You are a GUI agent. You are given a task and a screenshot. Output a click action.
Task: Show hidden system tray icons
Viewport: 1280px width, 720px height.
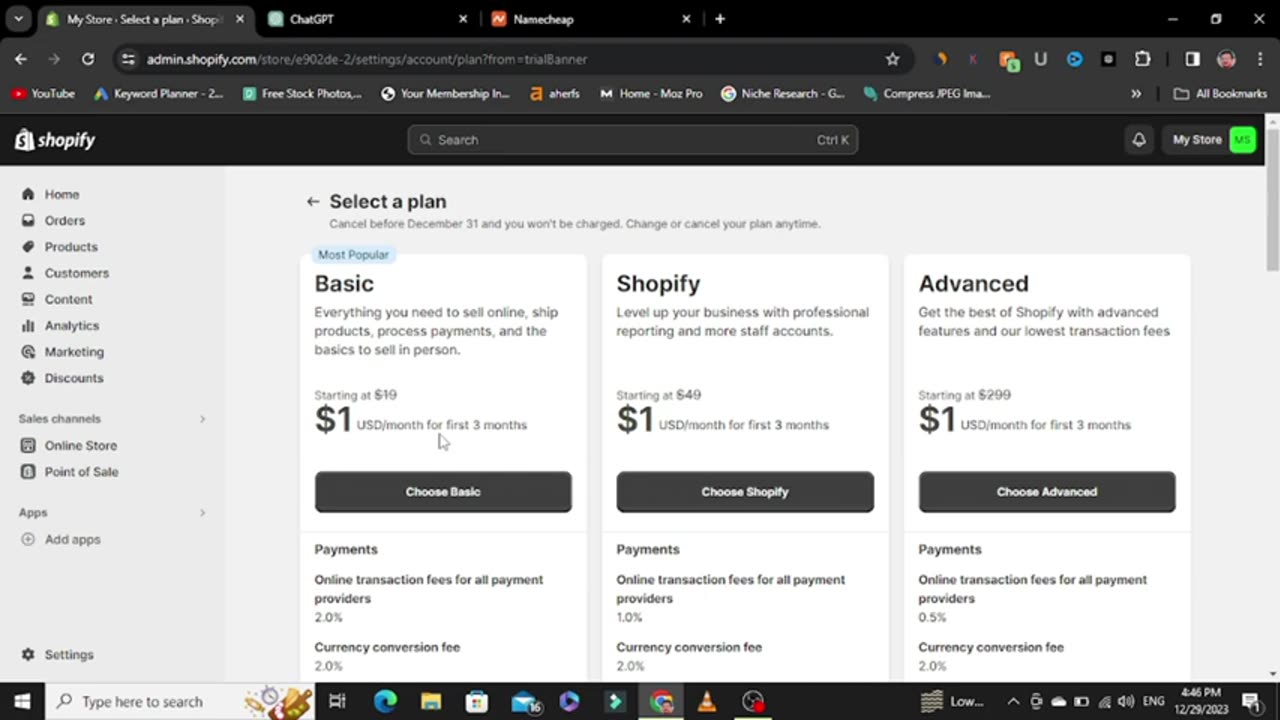(x=1013, y=701)
